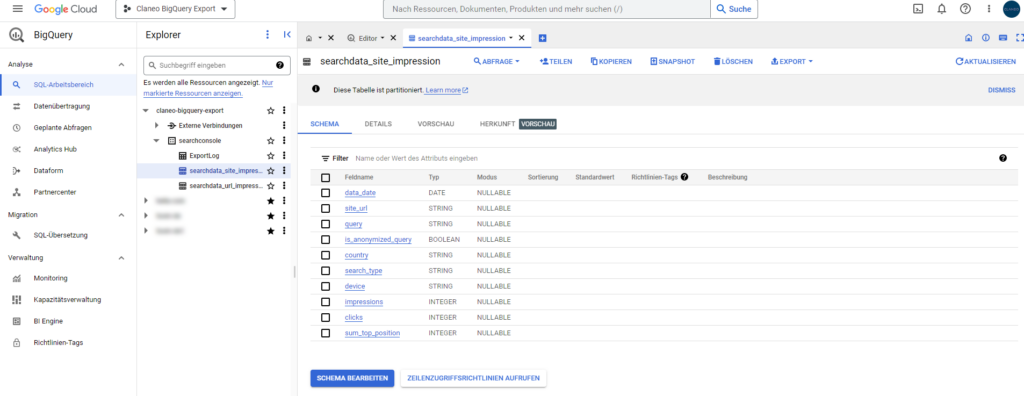Click ZEILENZUGRIFFSRICHTLINIEN AUFRUFEN button
Screen dimensions: 1024x396
473,378
